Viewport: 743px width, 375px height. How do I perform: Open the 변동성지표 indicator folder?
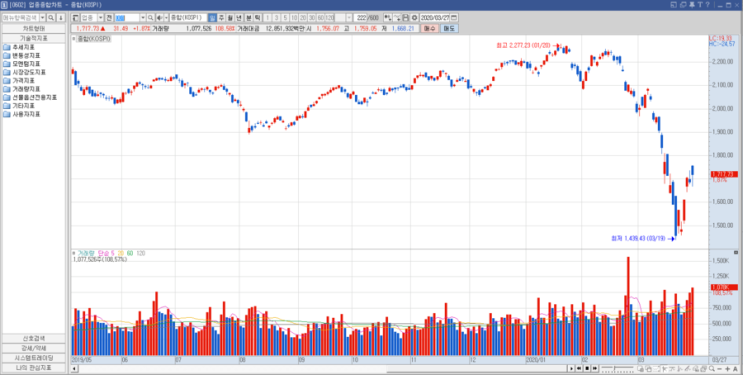pos(22,55)
